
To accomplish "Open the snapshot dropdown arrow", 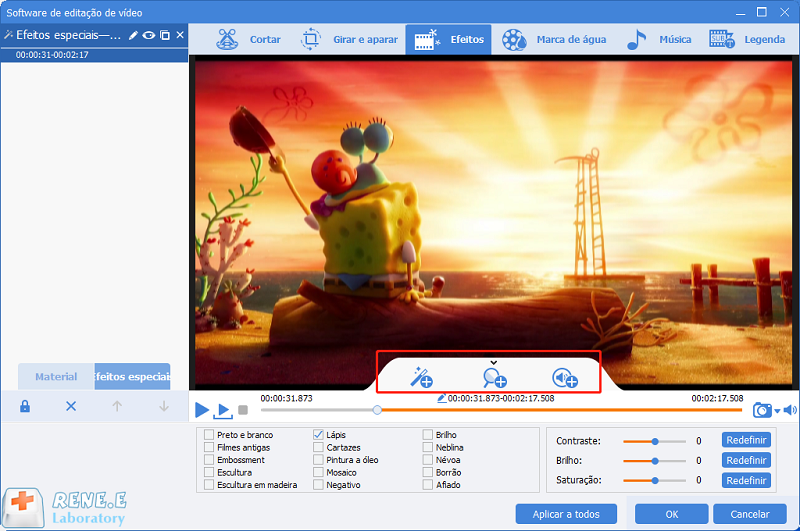I will coord(777,411).
